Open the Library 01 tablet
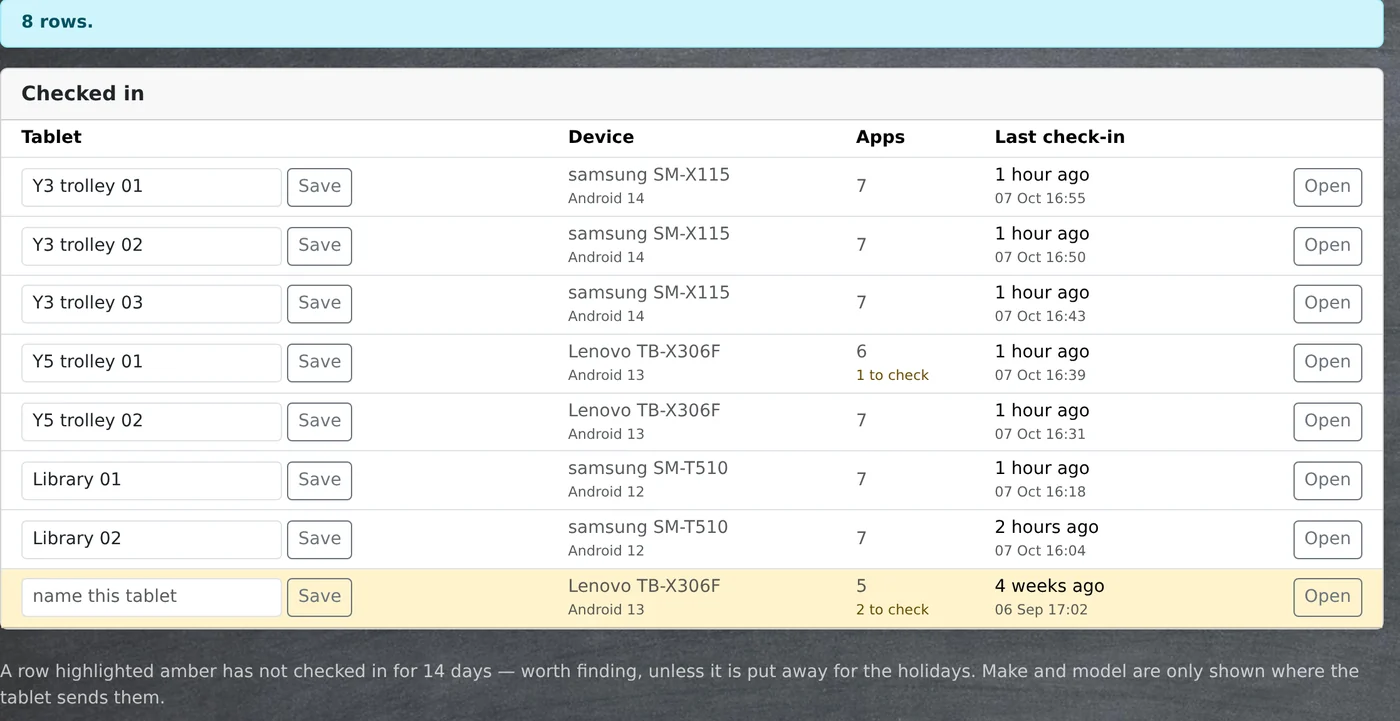This screenshot has width=1400, height=721. click(x=1327, y=481)
